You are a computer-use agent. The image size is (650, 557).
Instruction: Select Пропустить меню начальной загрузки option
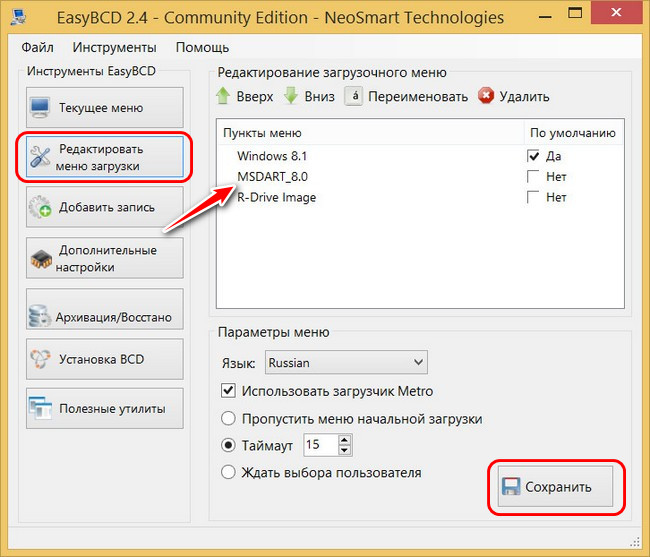click(x=228, y=419)
